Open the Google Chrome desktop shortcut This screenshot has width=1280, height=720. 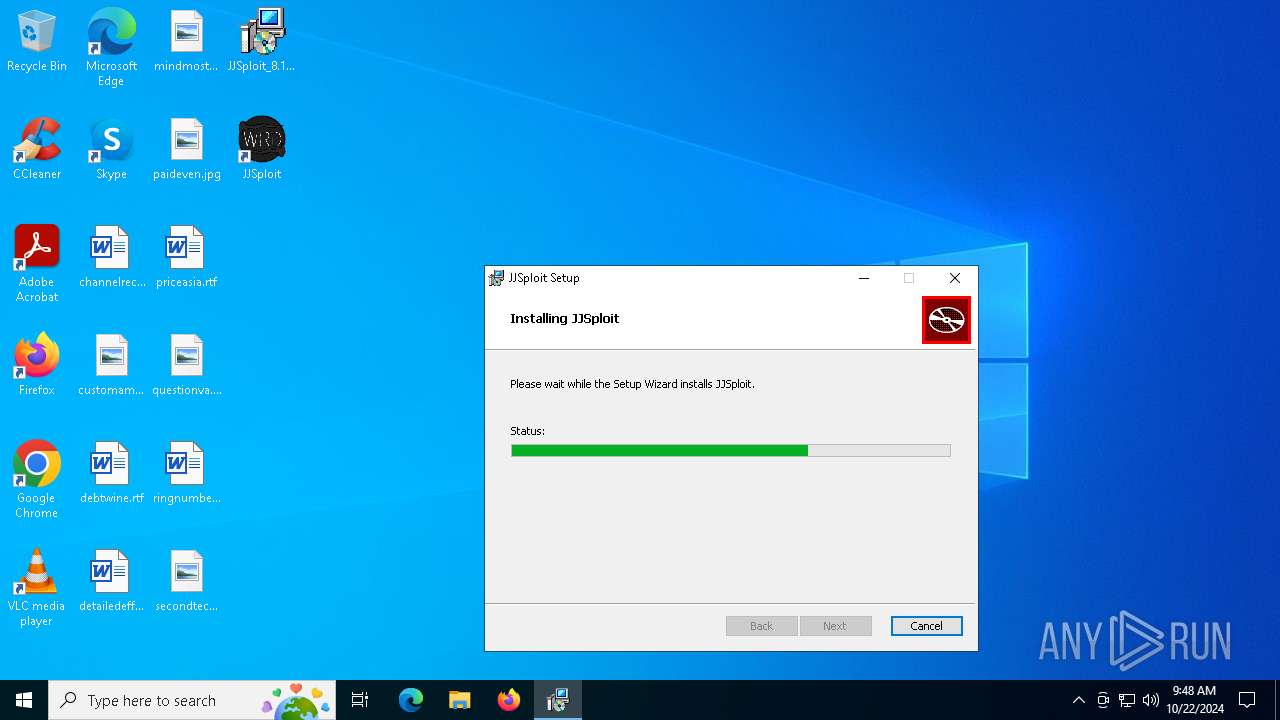[x=37, y=480]
